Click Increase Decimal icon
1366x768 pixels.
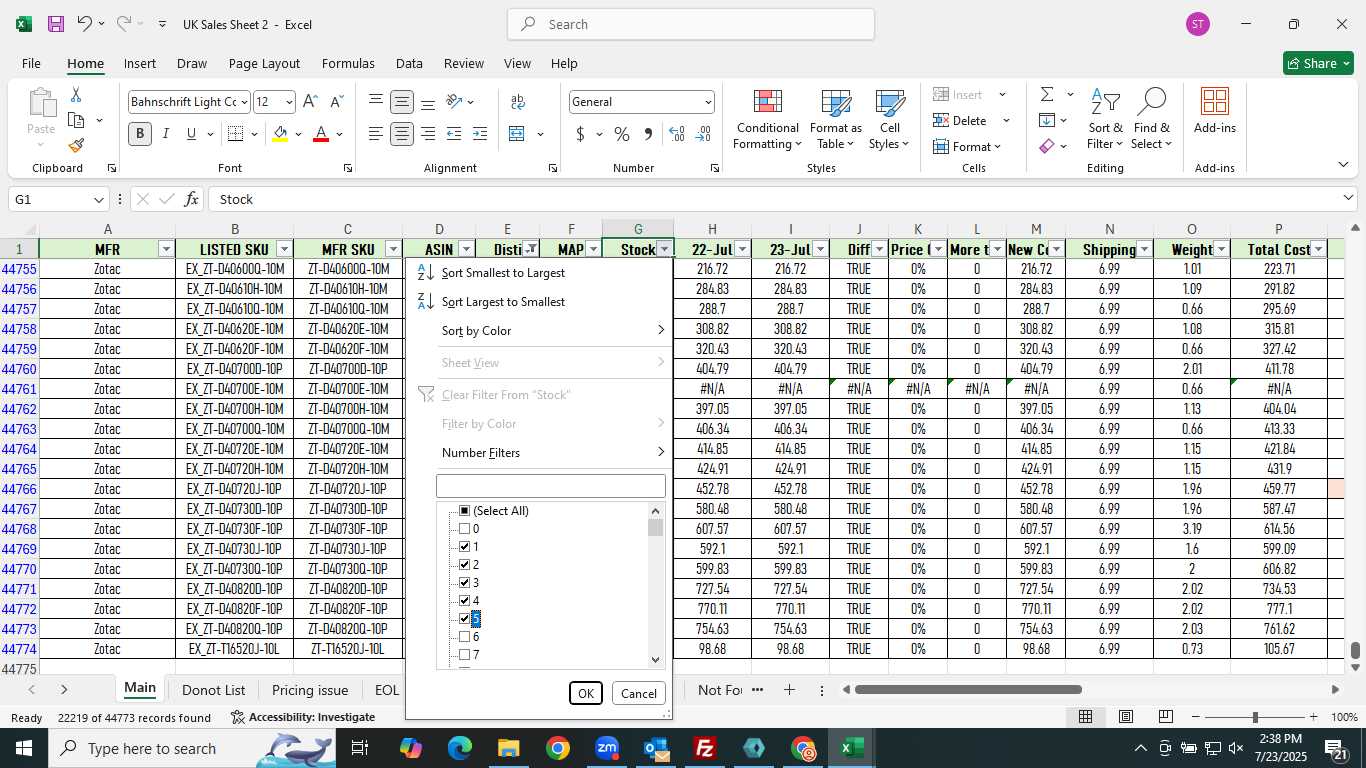(677, 134)
